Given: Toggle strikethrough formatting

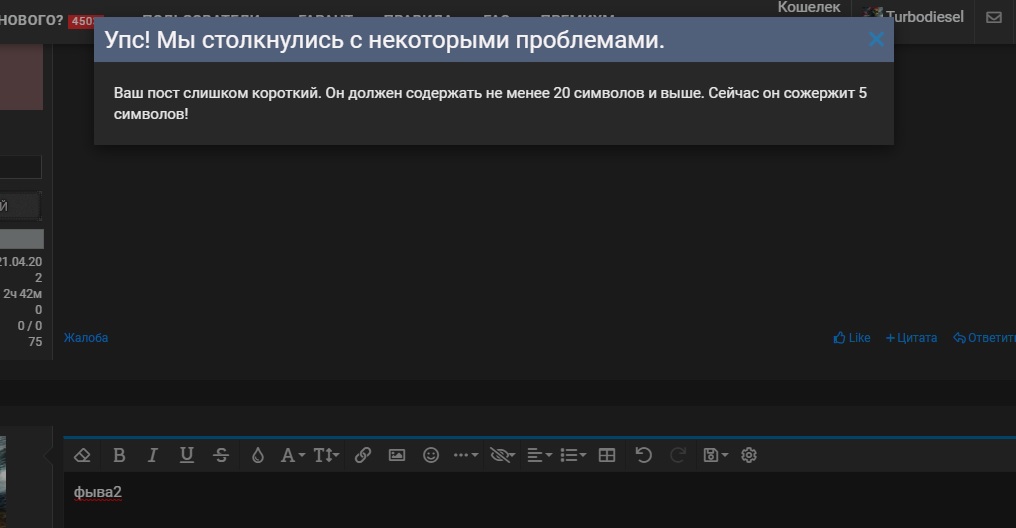Looking at the screenshot, I should pyautogui.click(x=221, y=455).
